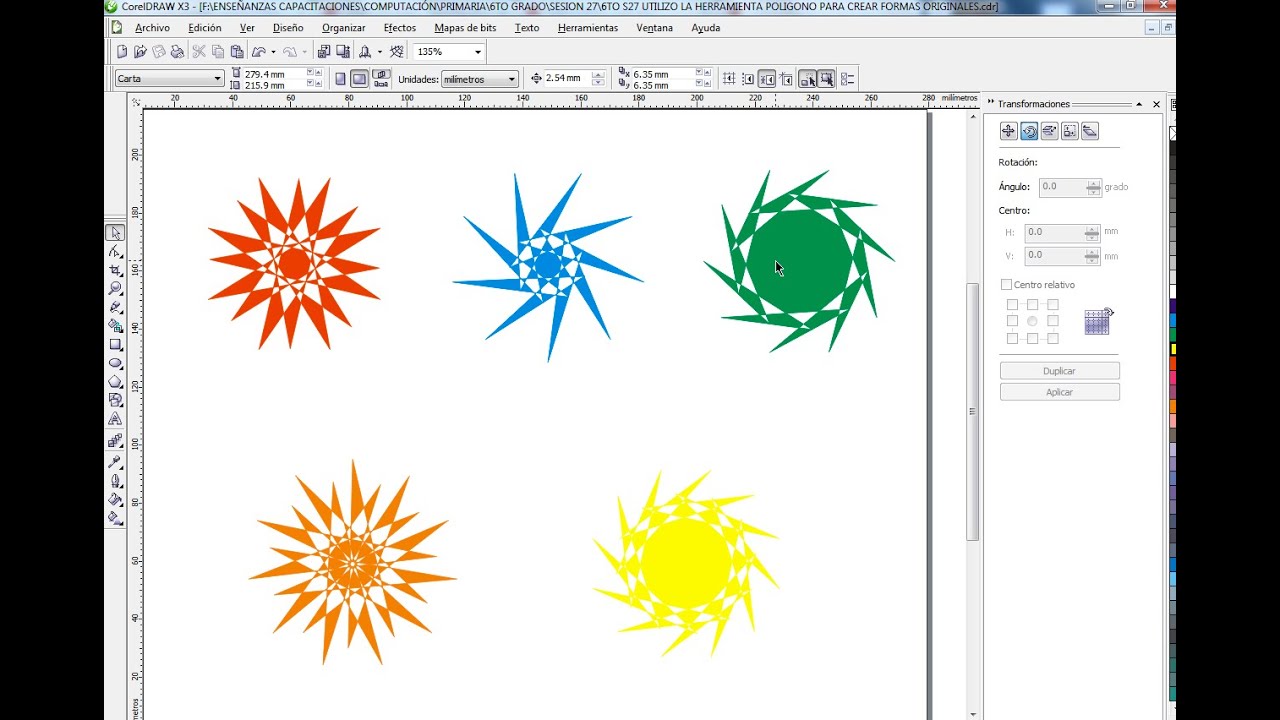This screenshot has width=1280, height=720.
Task: Open the Edición menu
Action: click(x=205, y=28)
